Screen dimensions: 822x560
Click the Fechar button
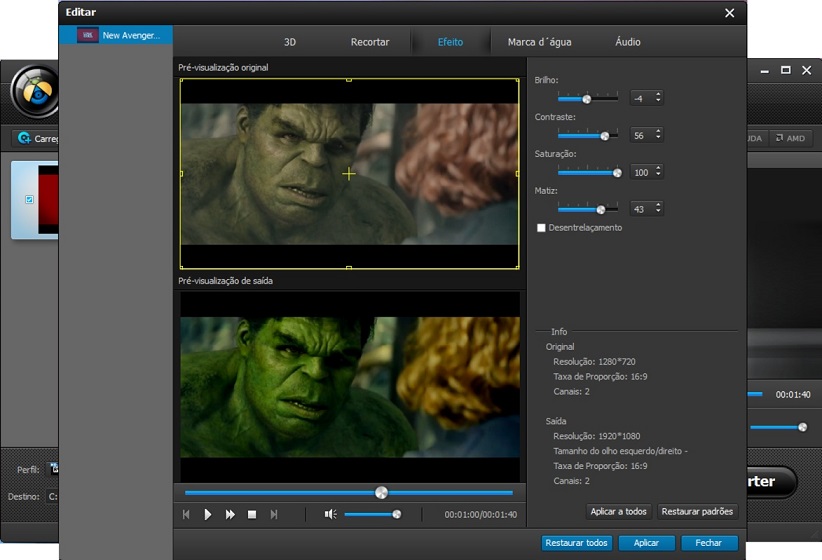(708, 543)
